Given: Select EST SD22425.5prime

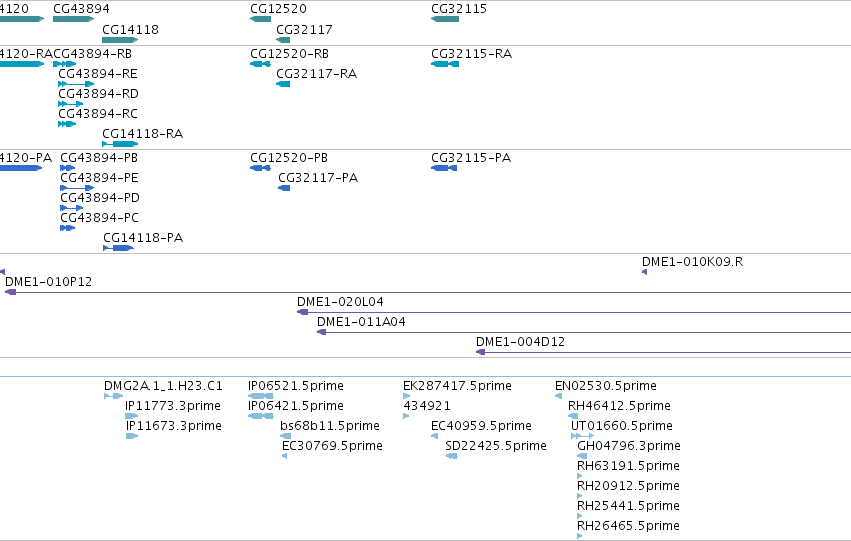Looking at the screenshot, I should tap(452, 457).
